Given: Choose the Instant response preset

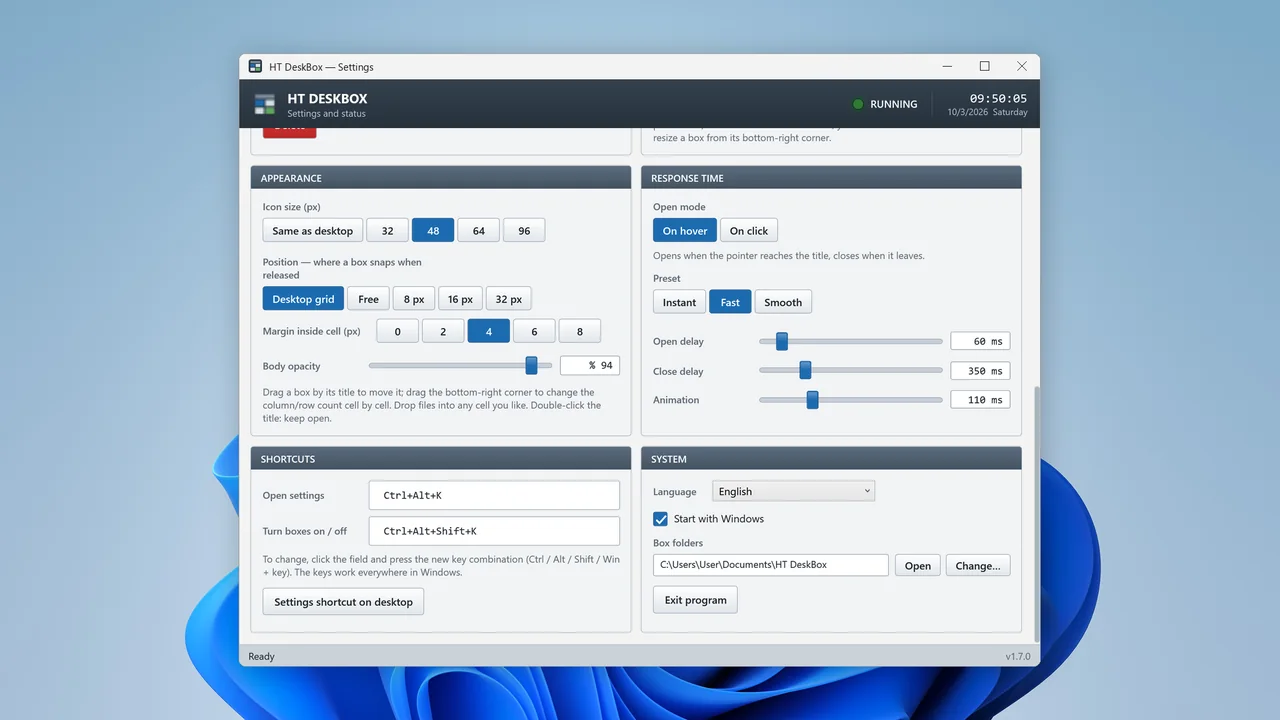Looking at the screenshot, I should click(679, 302).
